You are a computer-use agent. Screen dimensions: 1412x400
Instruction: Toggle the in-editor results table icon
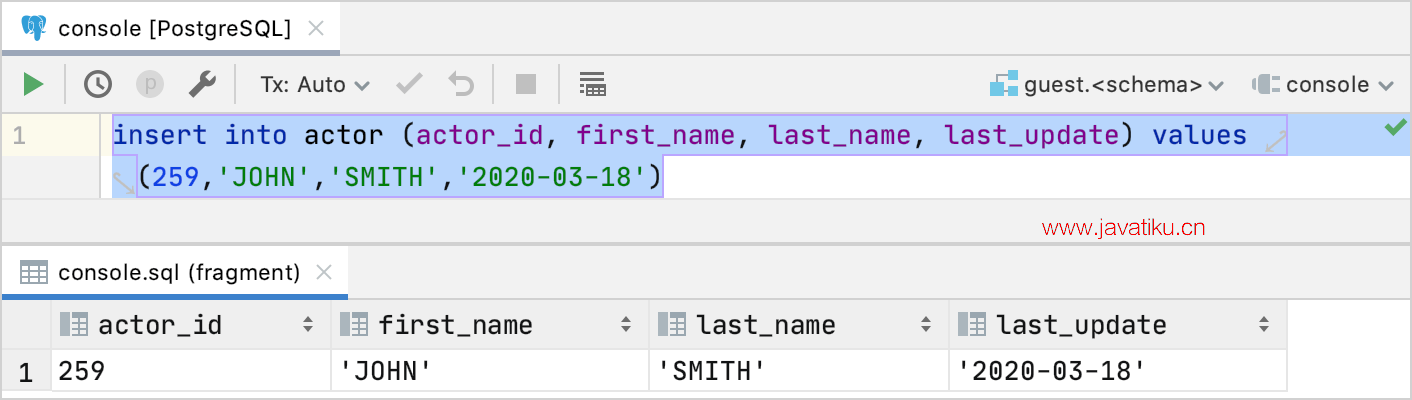[593, 84]
